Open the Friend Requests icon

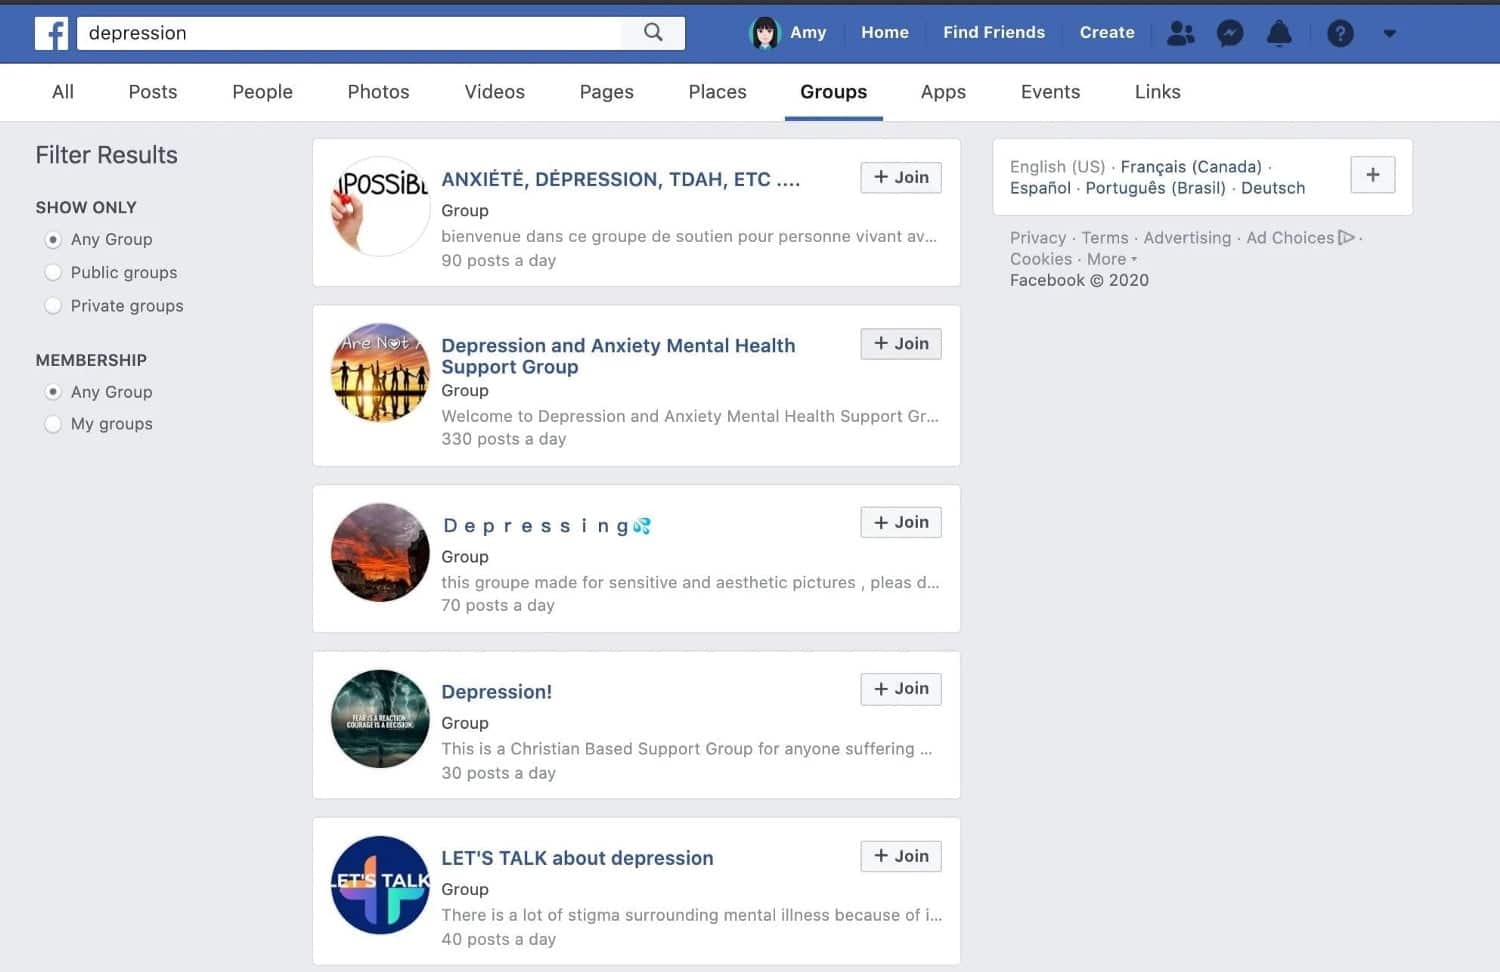coord(1181,33)
